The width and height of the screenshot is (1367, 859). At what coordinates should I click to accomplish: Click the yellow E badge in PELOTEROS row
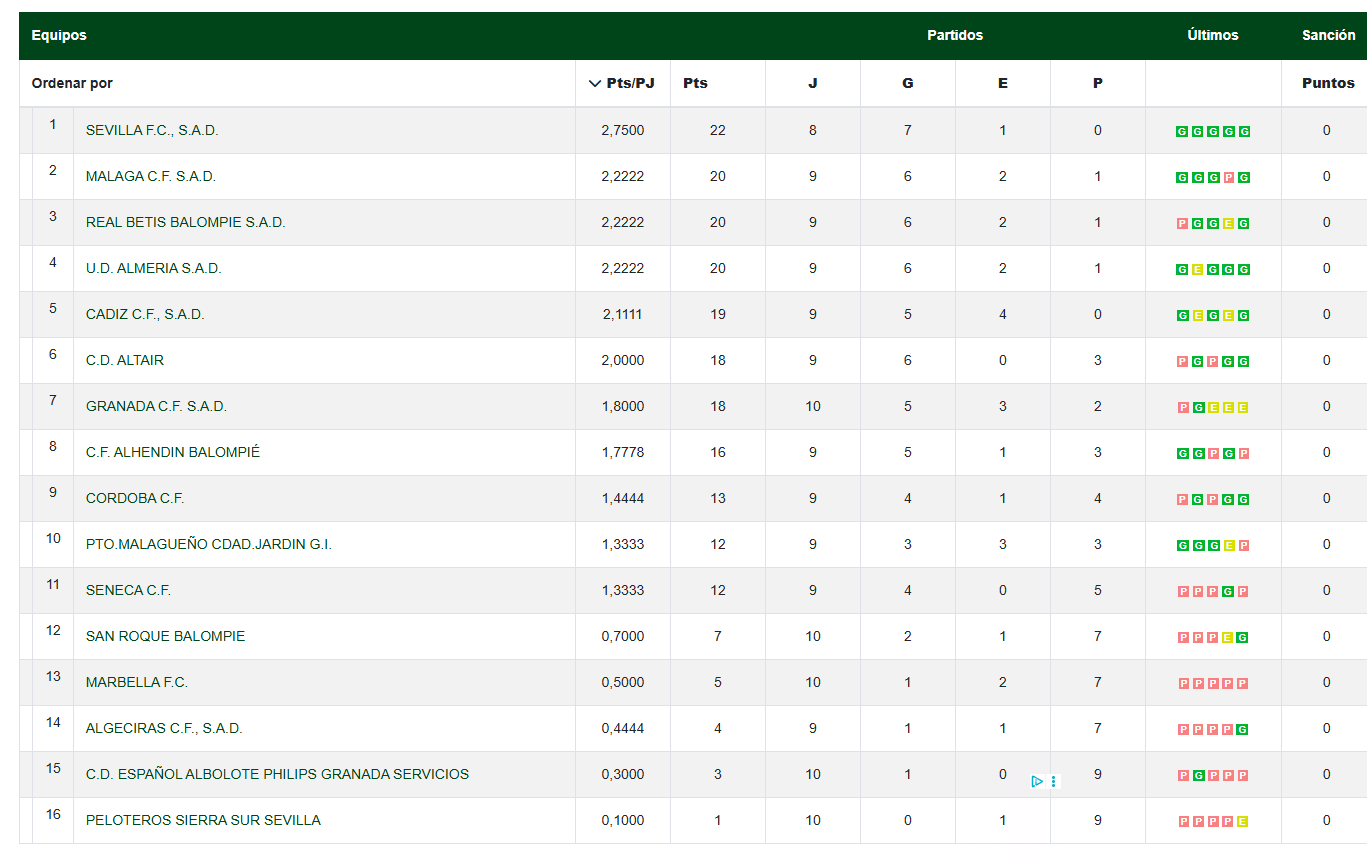[1243, 822]
